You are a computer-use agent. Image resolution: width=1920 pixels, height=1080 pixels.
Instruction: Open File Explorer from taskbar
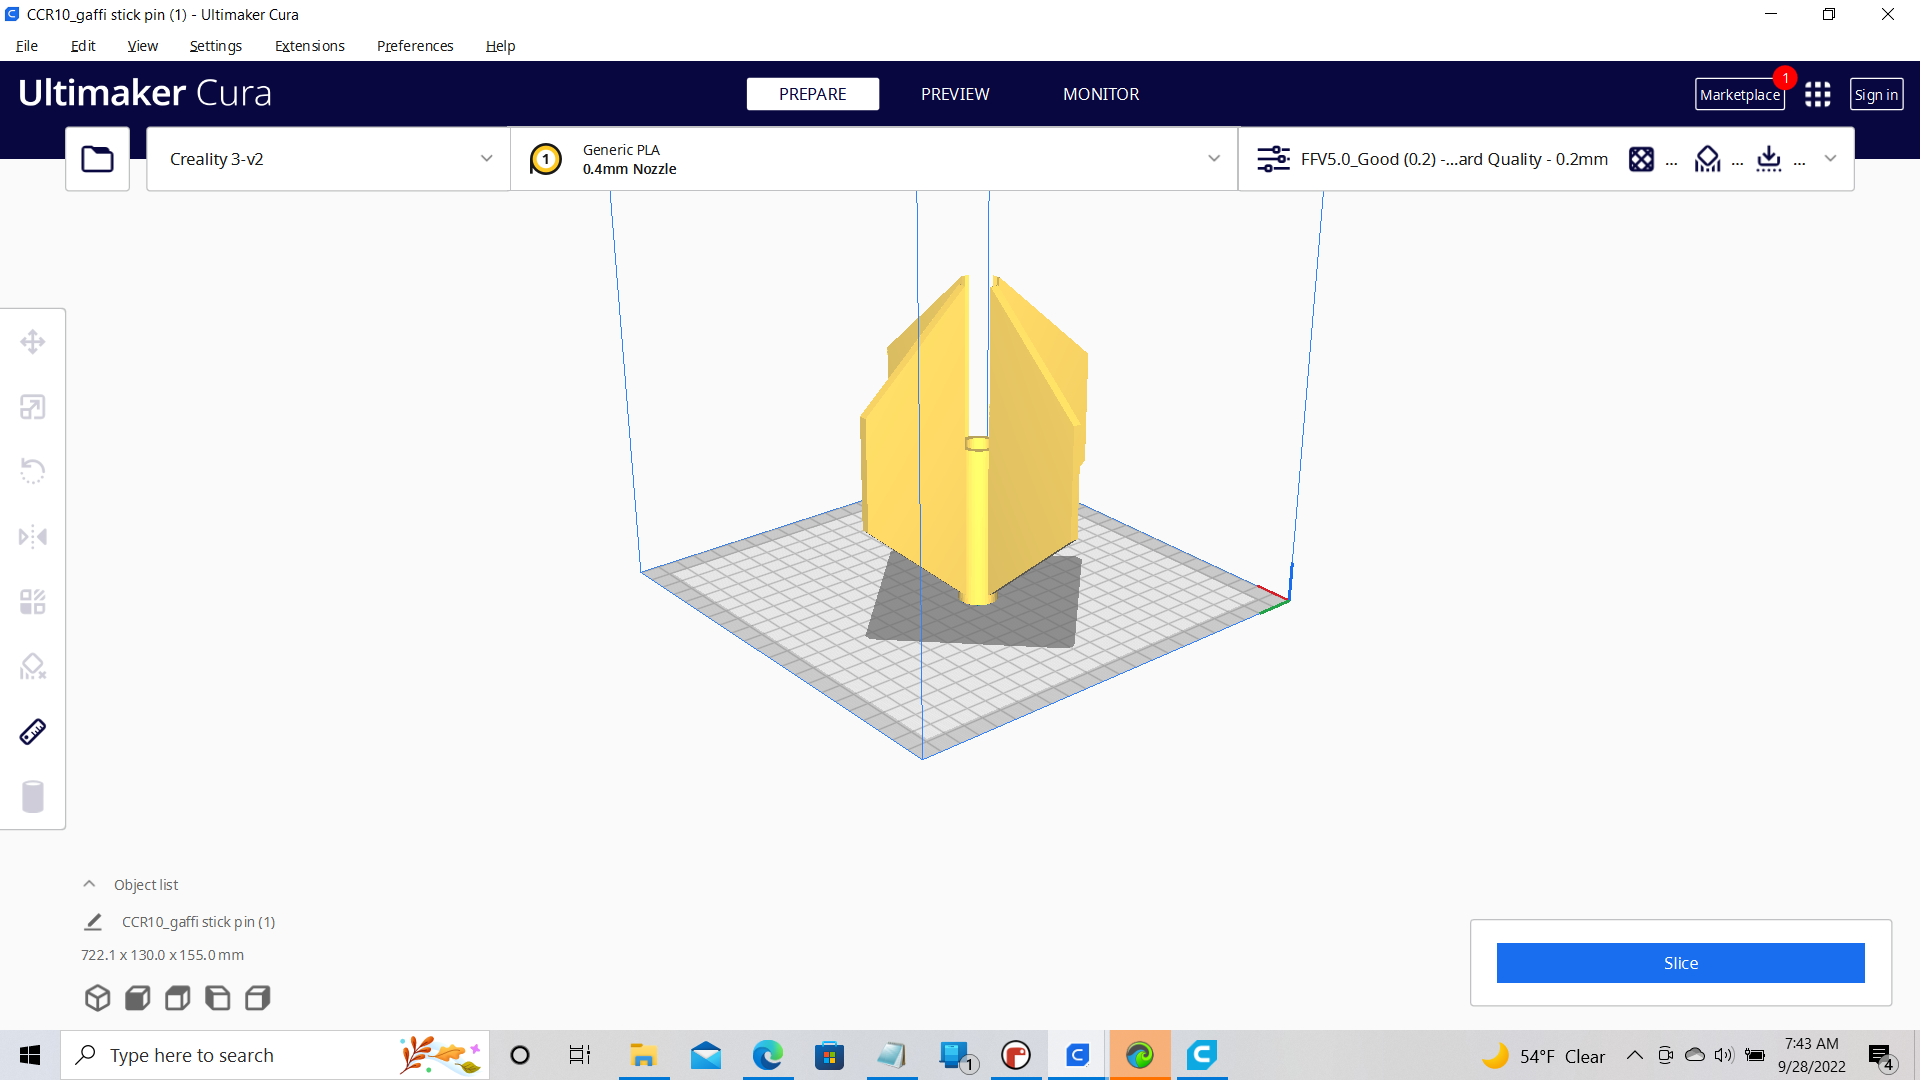point(643,1055)
